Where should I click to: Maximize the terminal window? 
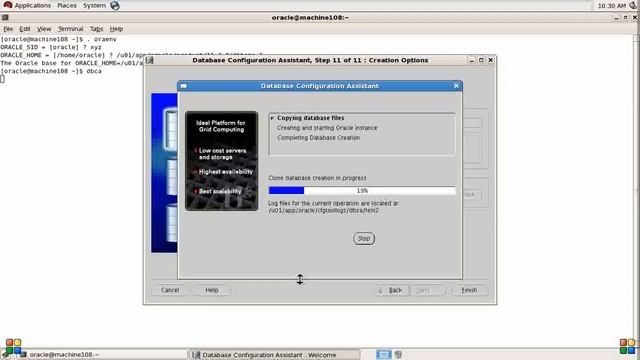(x=625, y=18)
